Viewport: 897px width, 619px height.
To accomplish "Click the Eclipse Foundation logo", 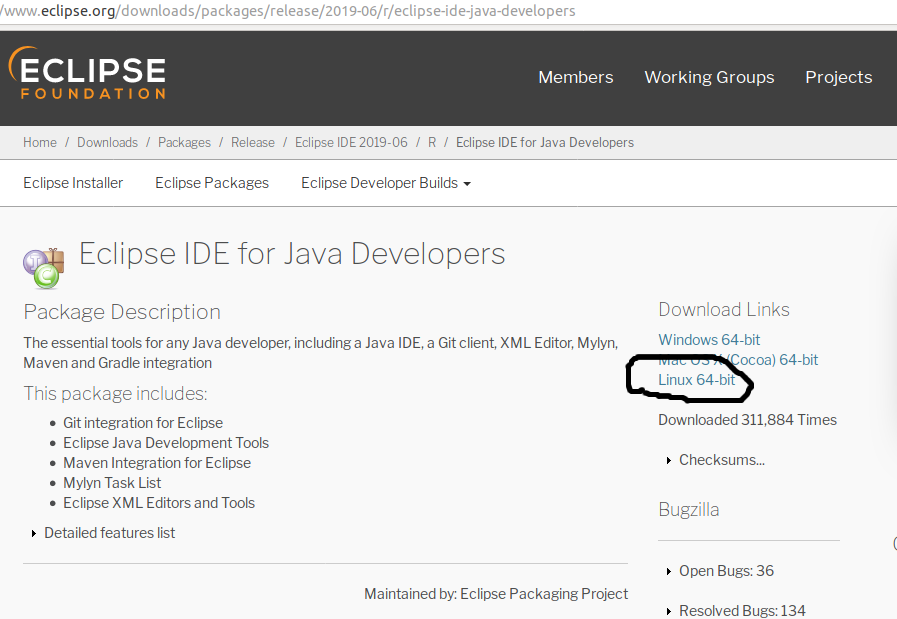I will (87, 73).
